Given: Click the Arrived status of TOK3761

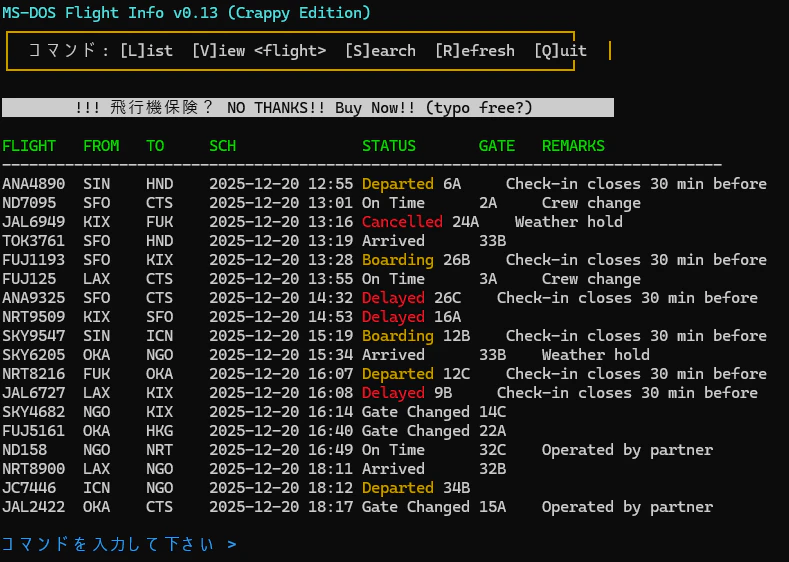Looking at the screenshot, I should [393, 241].
